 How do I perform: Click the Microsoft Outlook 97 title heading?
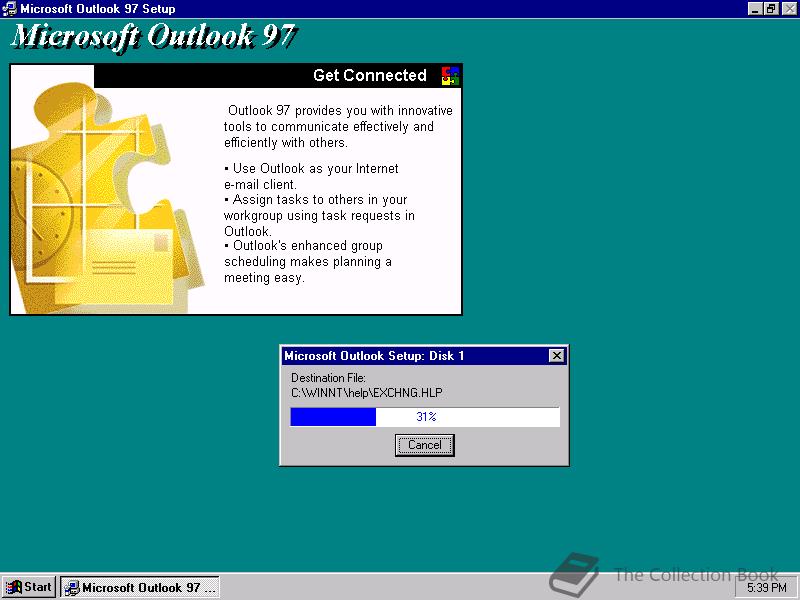point(154,37)
